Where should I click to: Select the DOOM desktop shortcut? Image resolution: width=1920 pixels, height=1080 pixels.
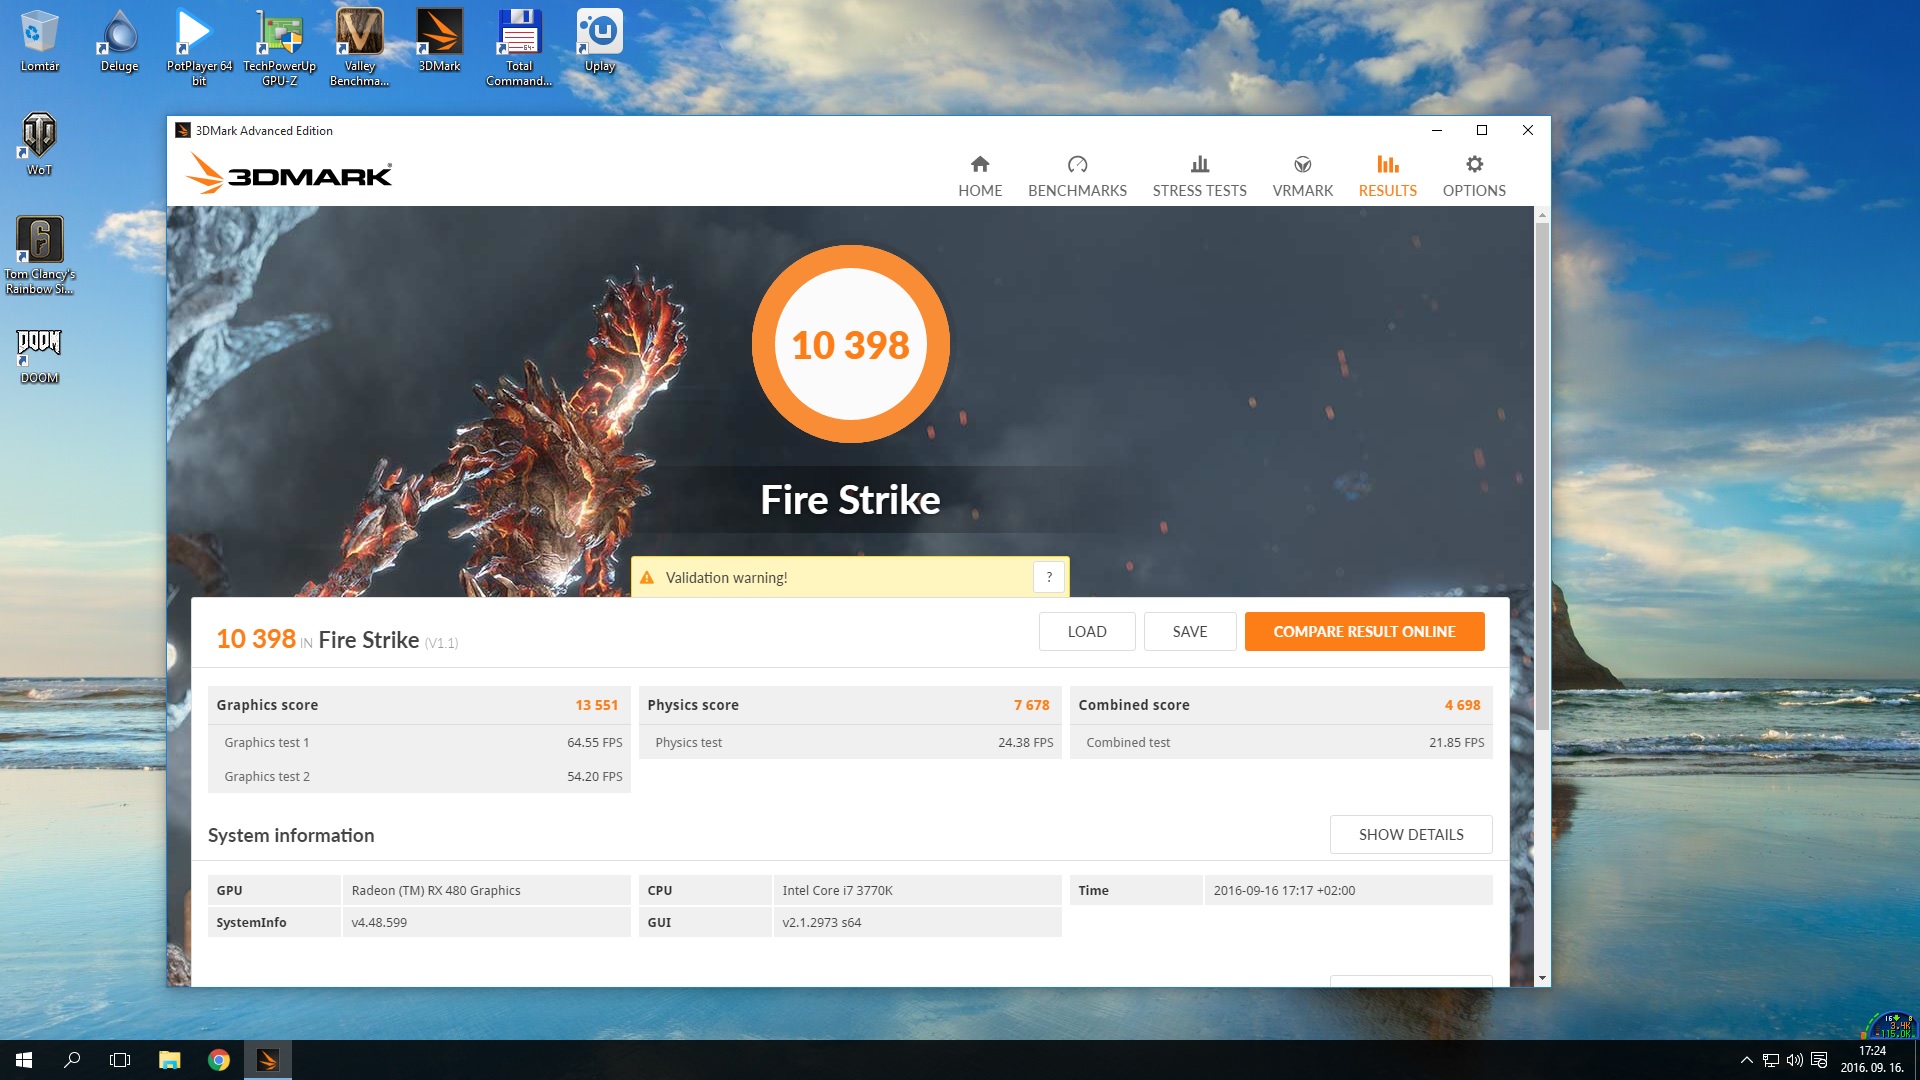point(39,357)
